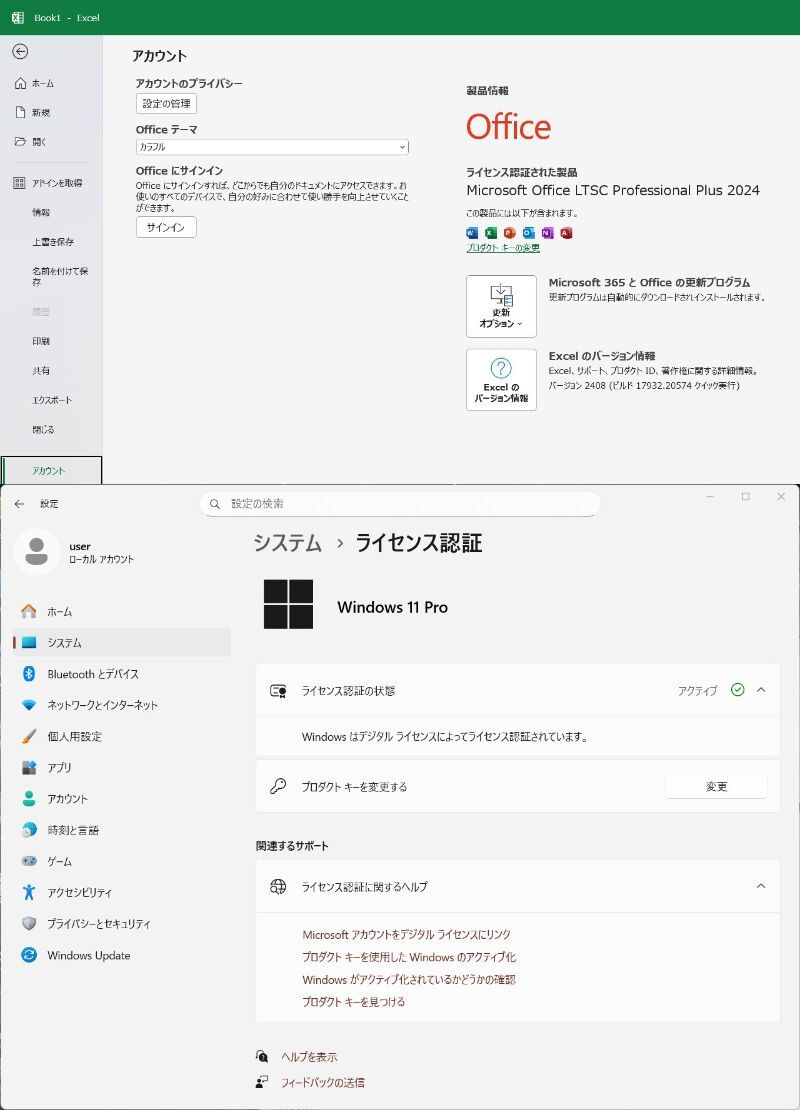This screenshot has width=800, height=1110.
Task: Click the OneNote app icon
Action: (x=547, y=233)
